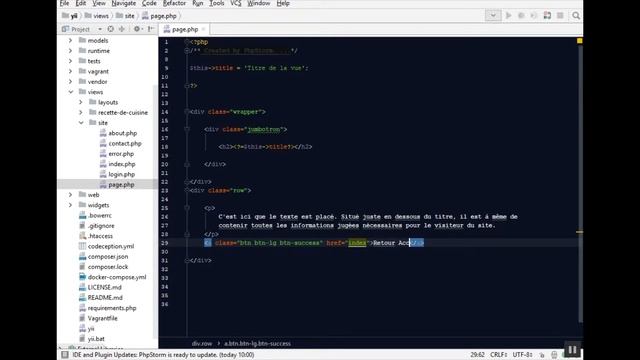Click the scroll from source target icon

pos(111,29)
